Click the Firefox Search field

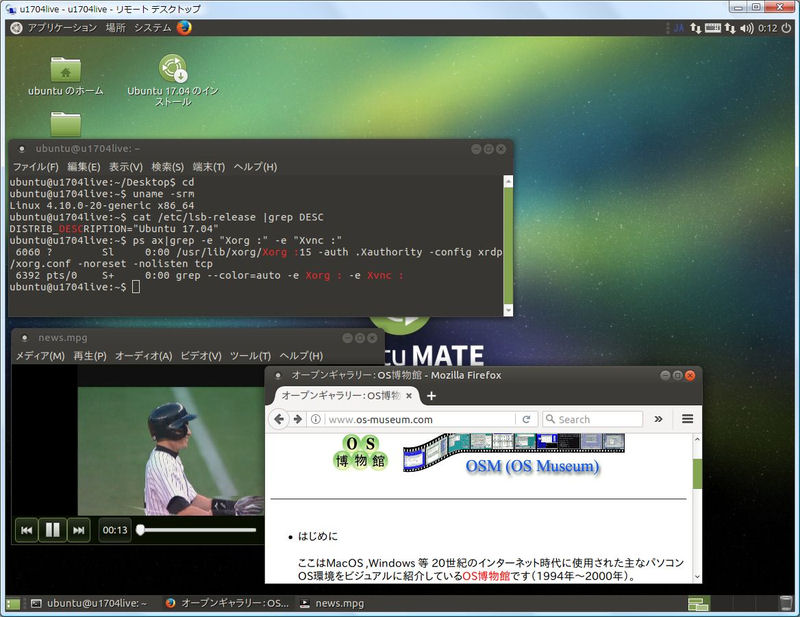pos(592,419)
